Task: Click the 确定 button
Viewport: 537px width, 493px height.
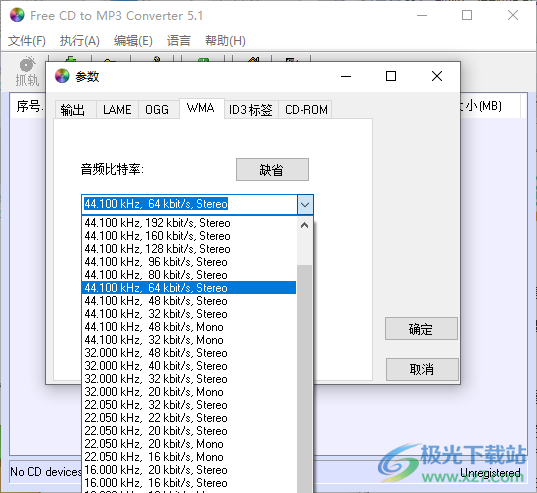Action: pyautogui.click(x=421, y=329)
